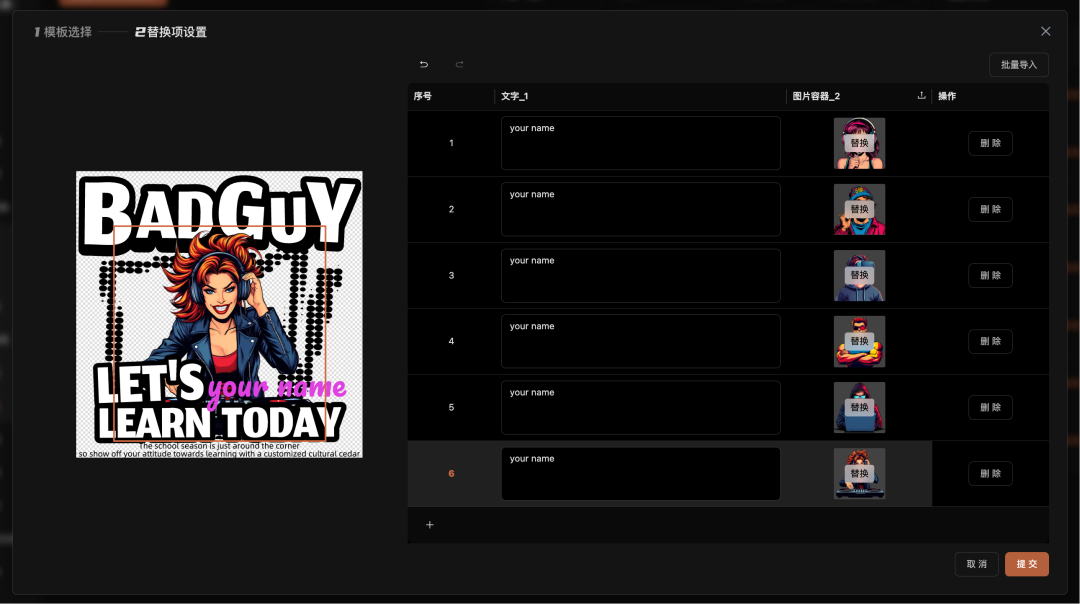Add a new row with plus icon
1080x604 pixels.
click(x=430, y=525)
